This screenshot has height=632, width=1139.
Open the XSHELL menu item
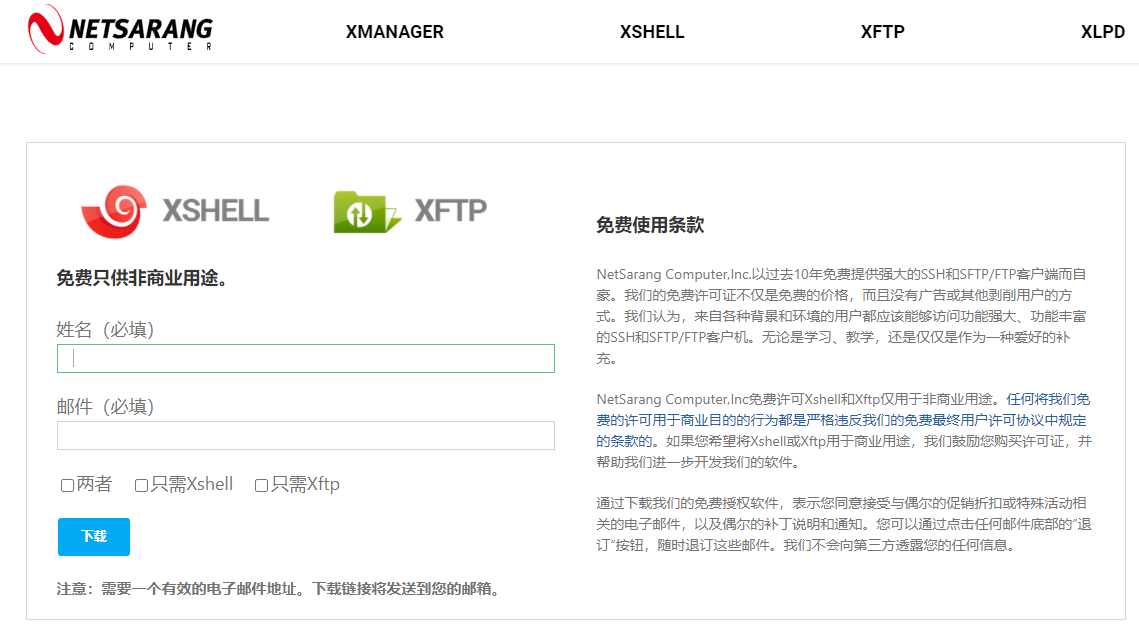pyautogui.click(x=652, y=32)
